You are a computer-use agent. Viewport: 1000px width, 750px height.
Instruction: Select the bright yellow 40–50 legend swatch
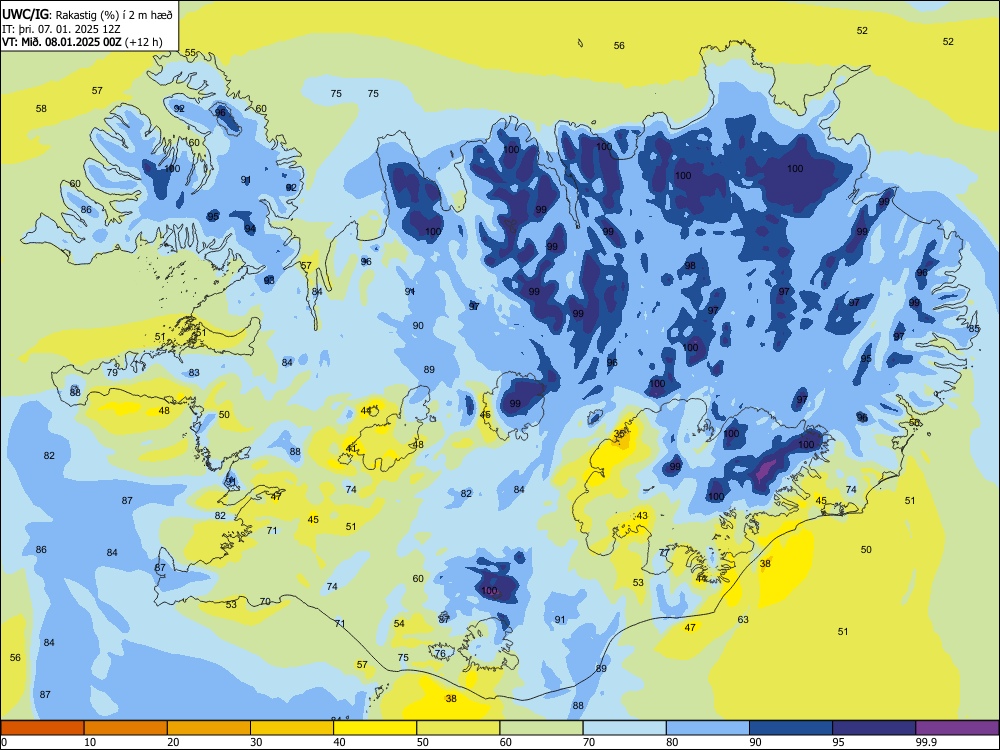375,728
